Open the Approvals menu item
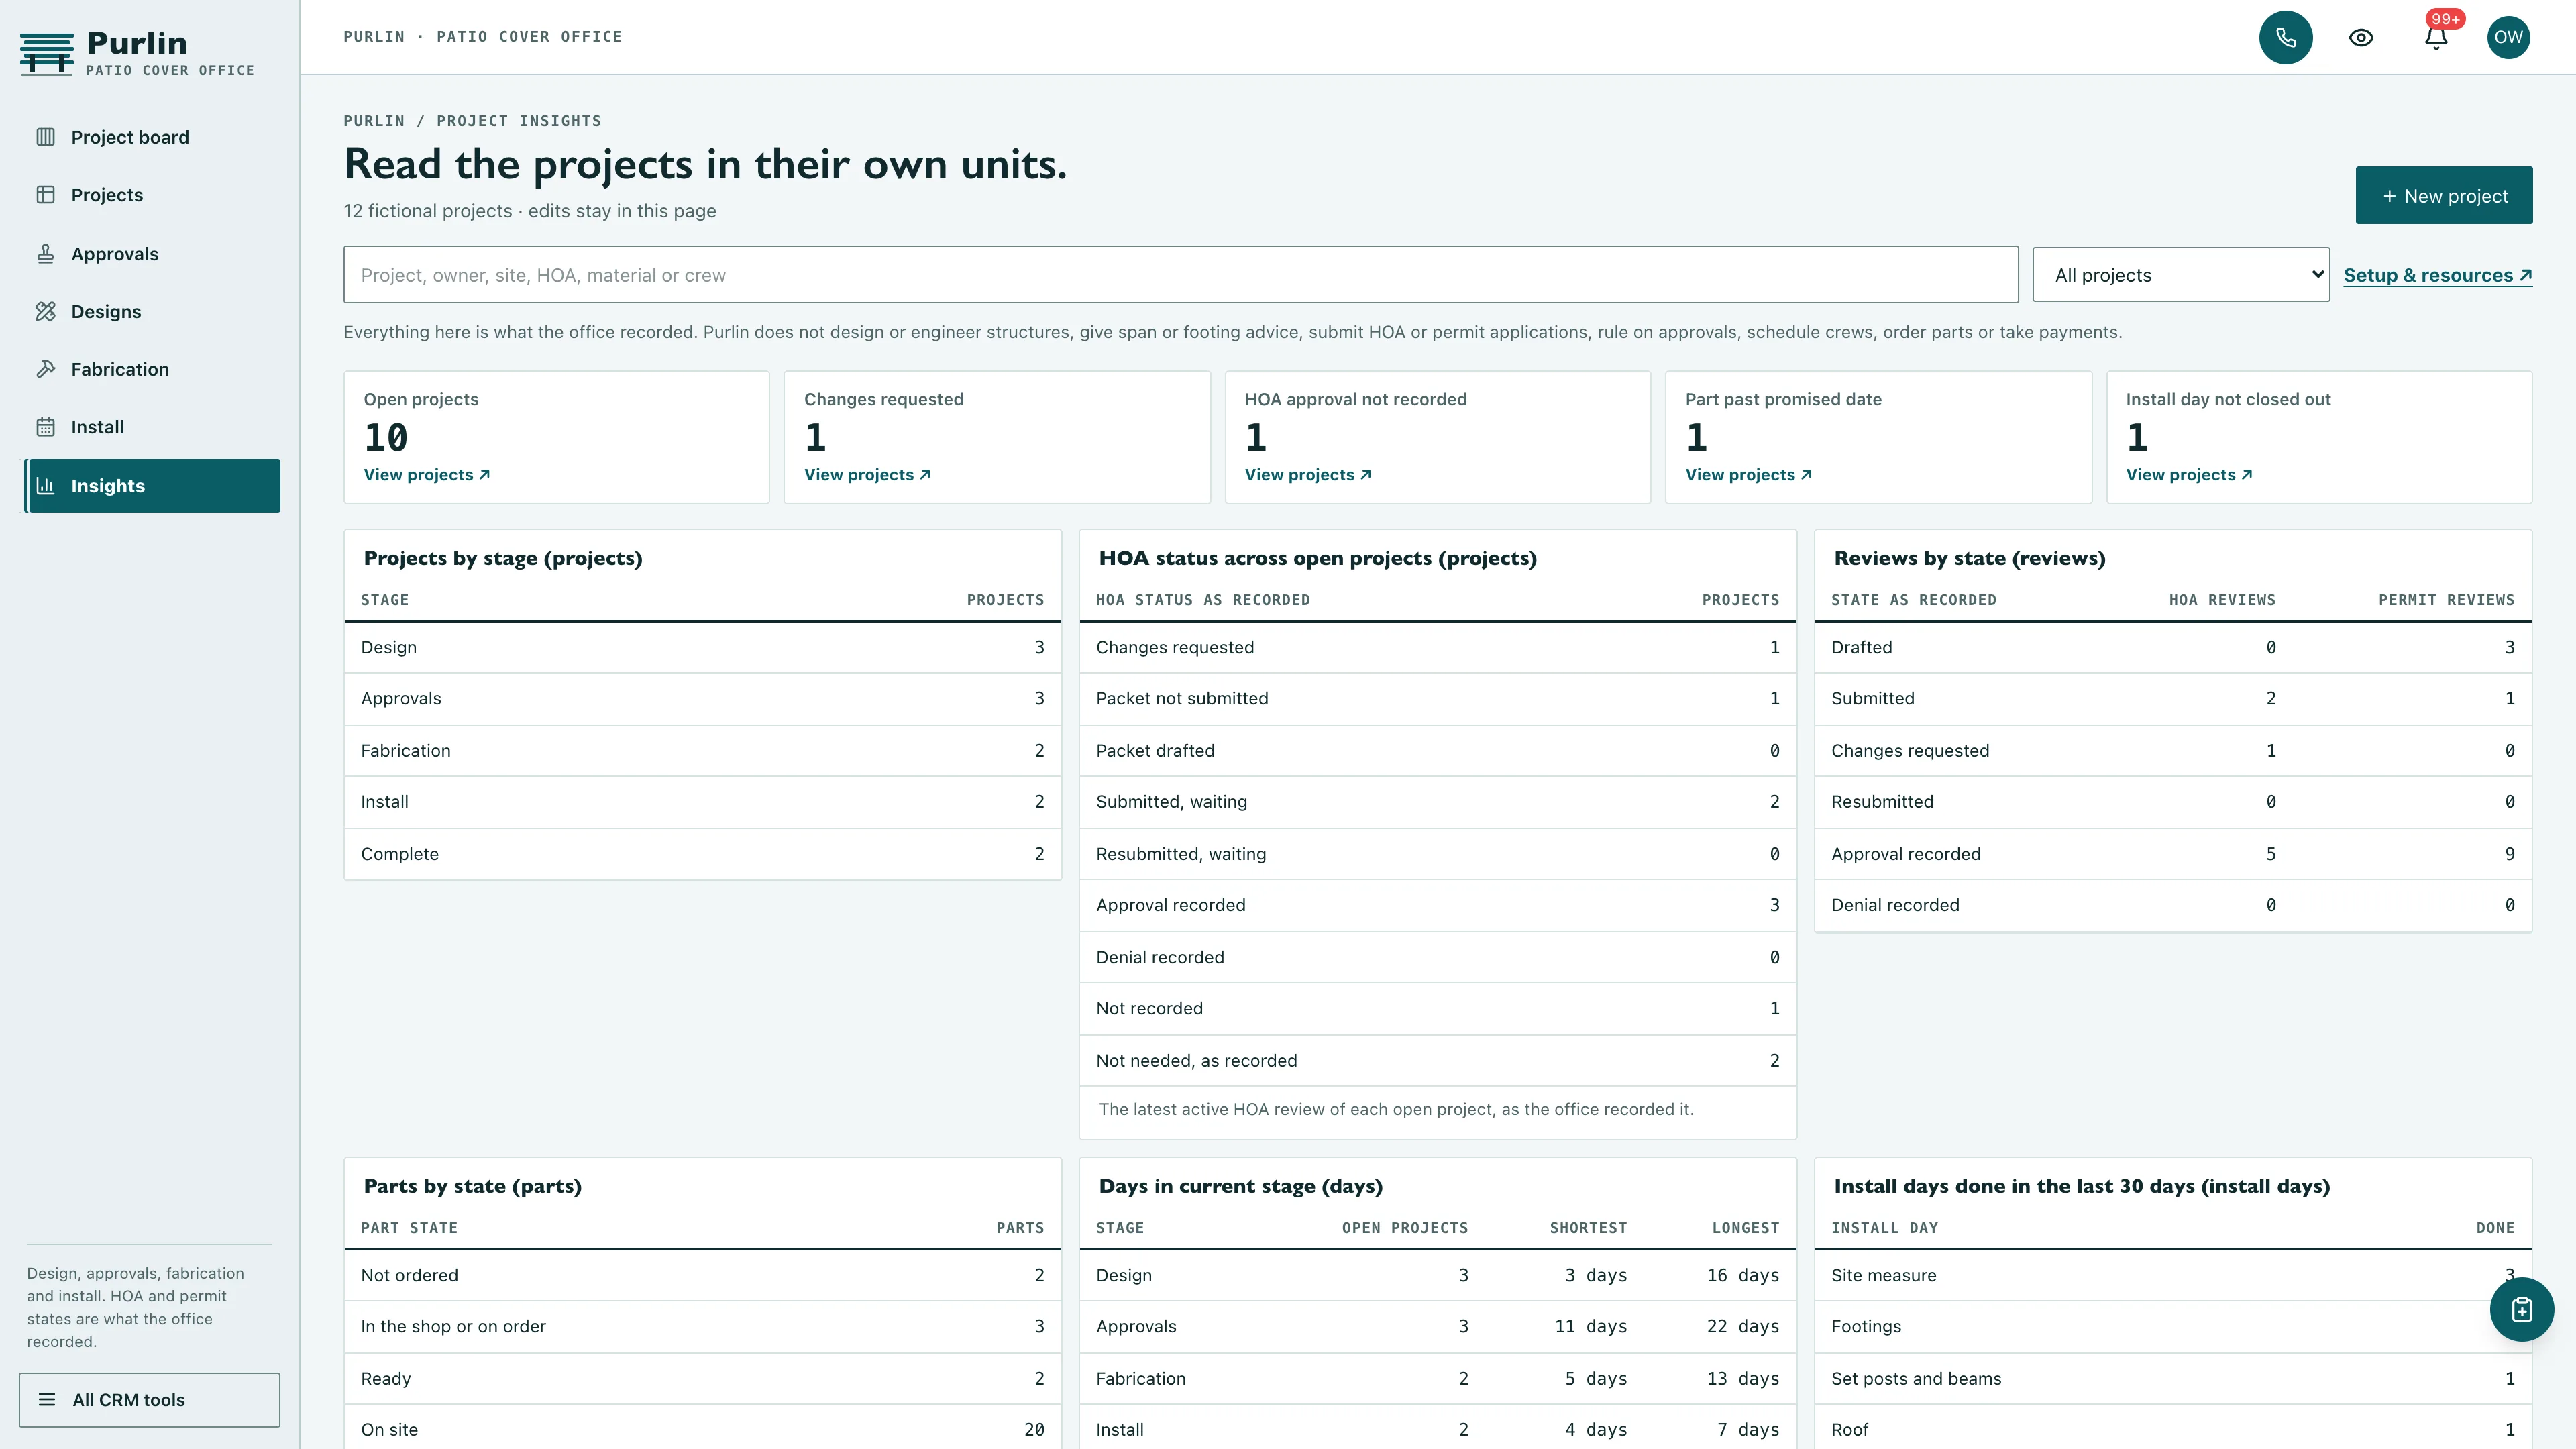 (x=152, y=254)
